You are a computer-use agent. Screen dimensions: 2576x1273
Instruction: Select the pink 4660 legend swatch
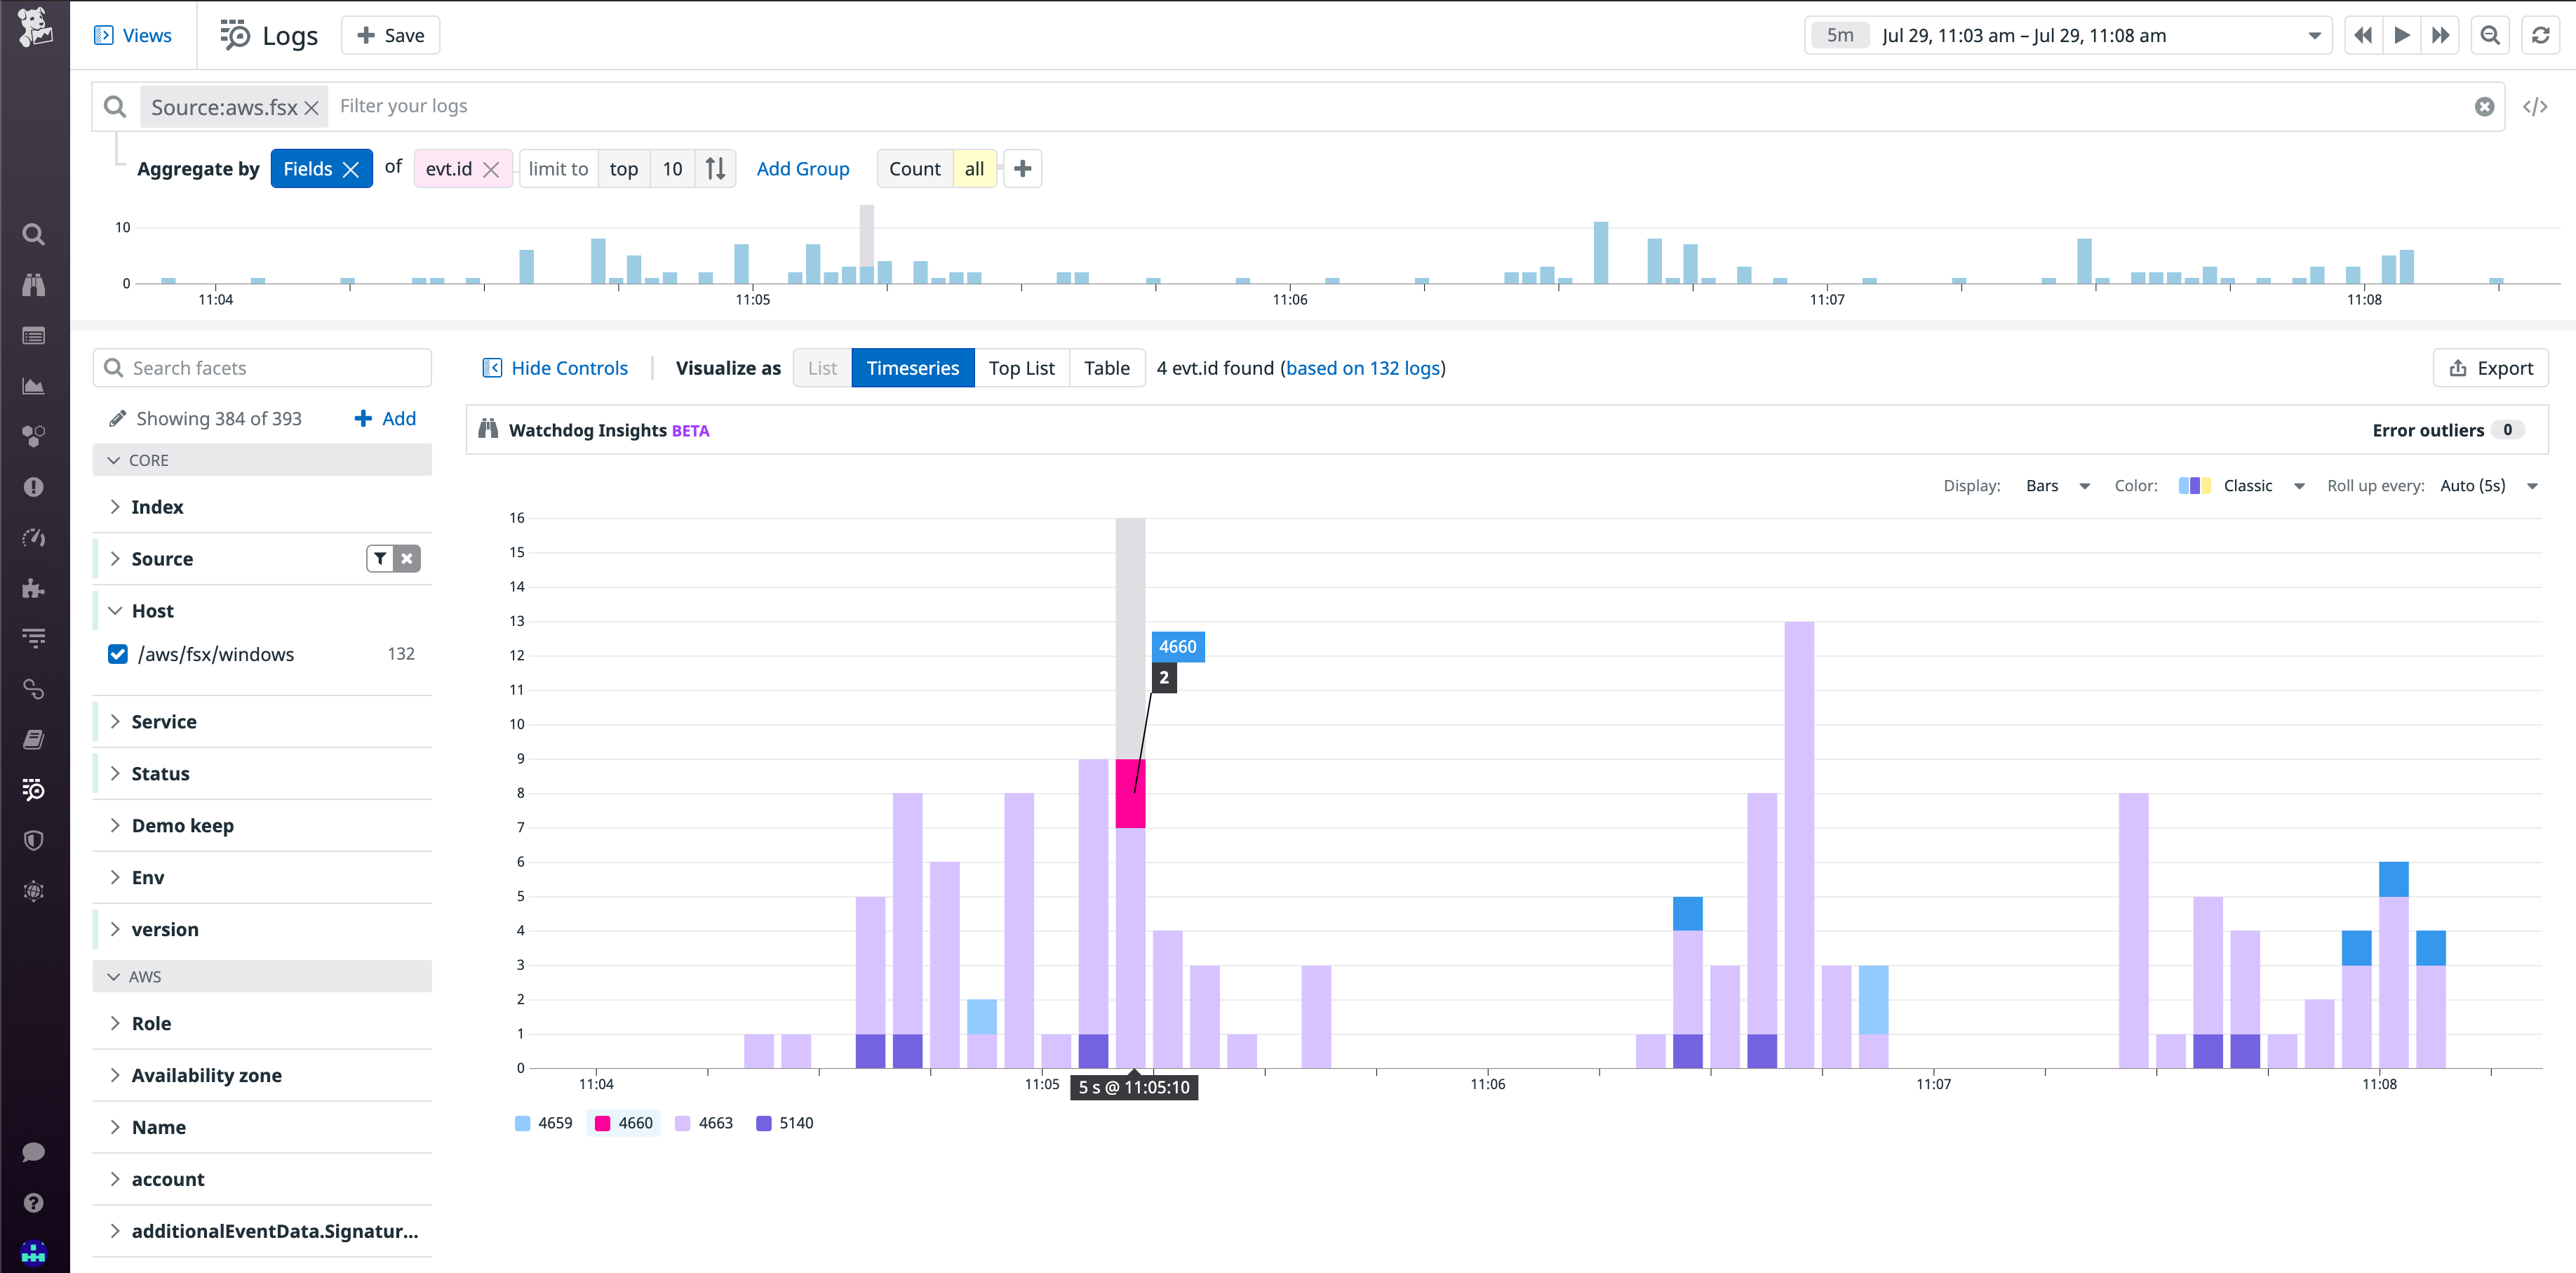click(x=604, y=1122)
